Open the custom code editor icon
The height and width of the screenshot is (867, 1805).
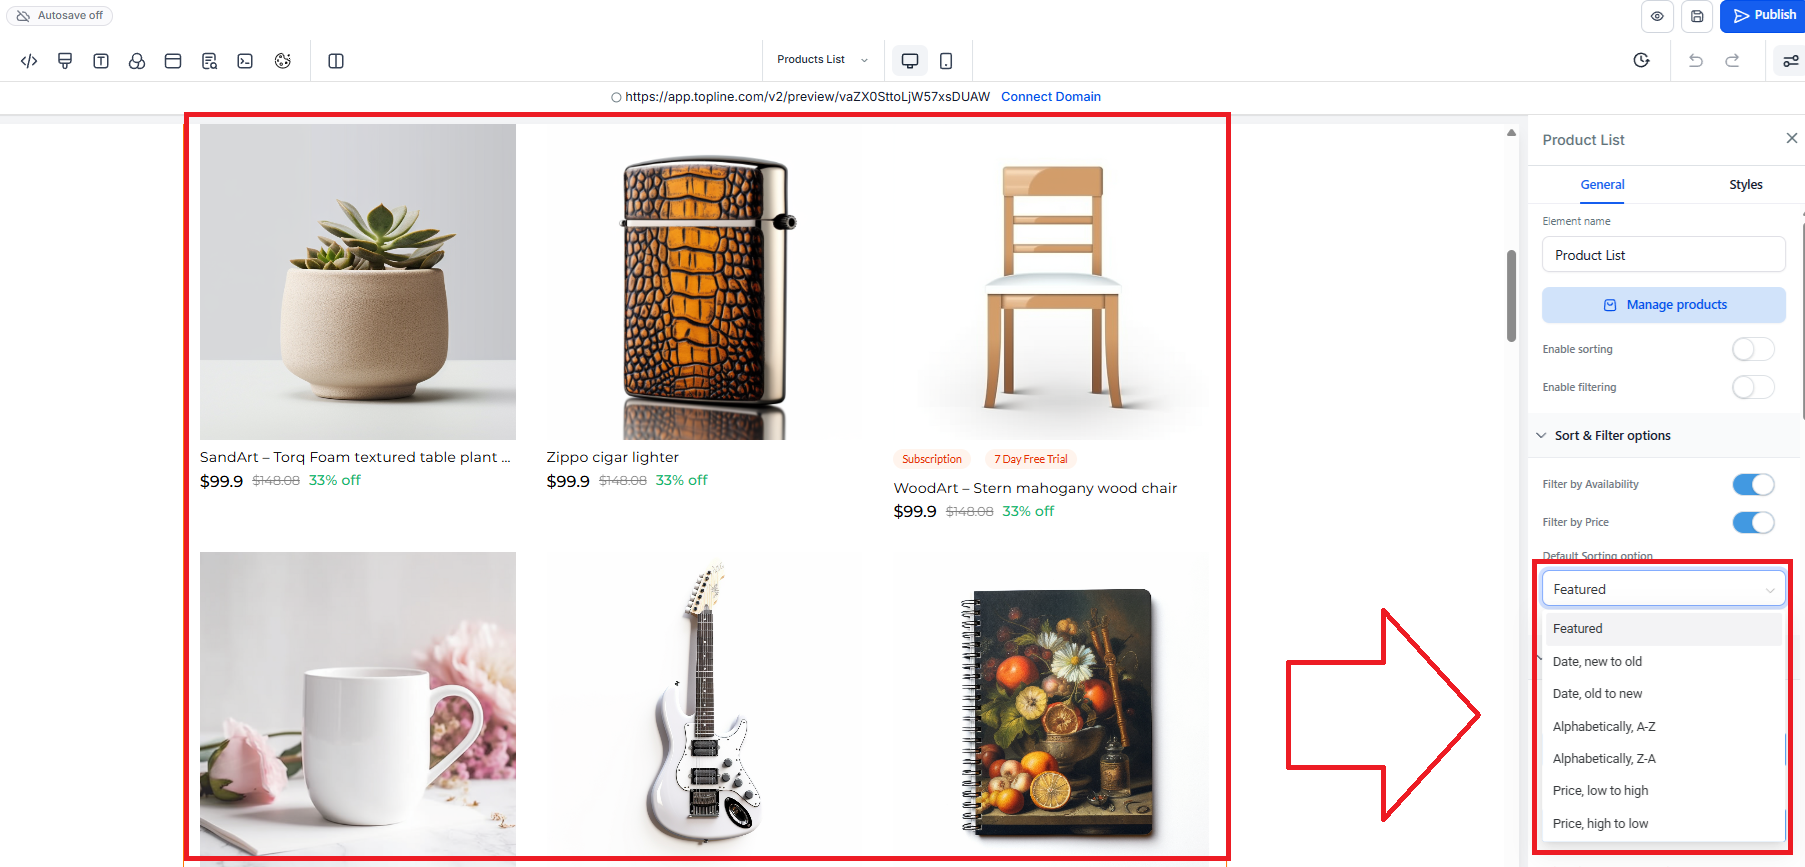tap(29, 61)
